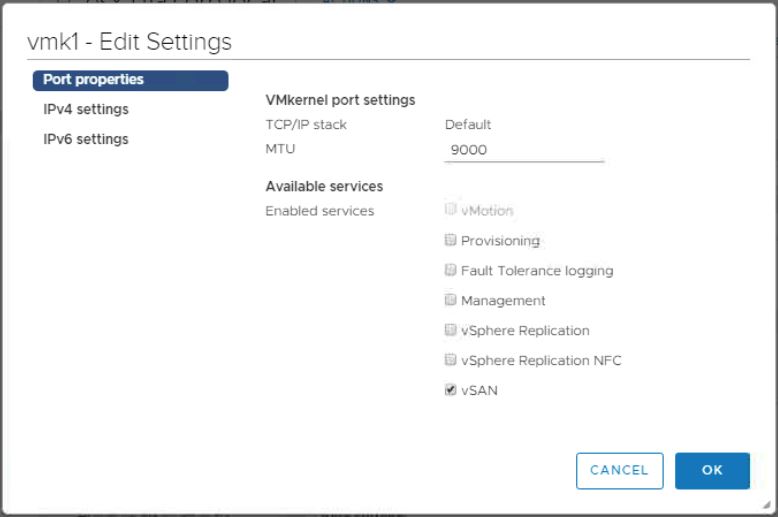Tick the Provisioning checkbox
Image resolution: width=778 pixels, height=517 pixels.
451,241
